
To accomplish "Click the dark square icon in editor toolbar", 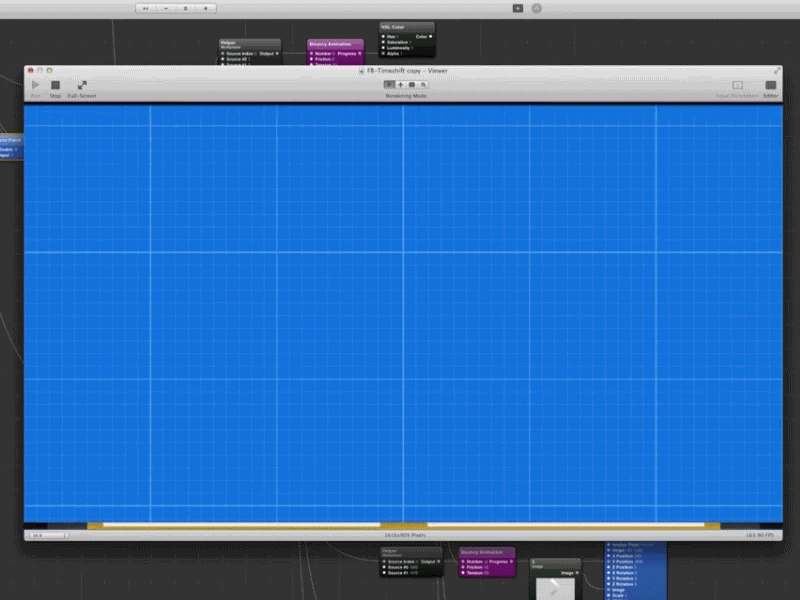I will 518,8.
